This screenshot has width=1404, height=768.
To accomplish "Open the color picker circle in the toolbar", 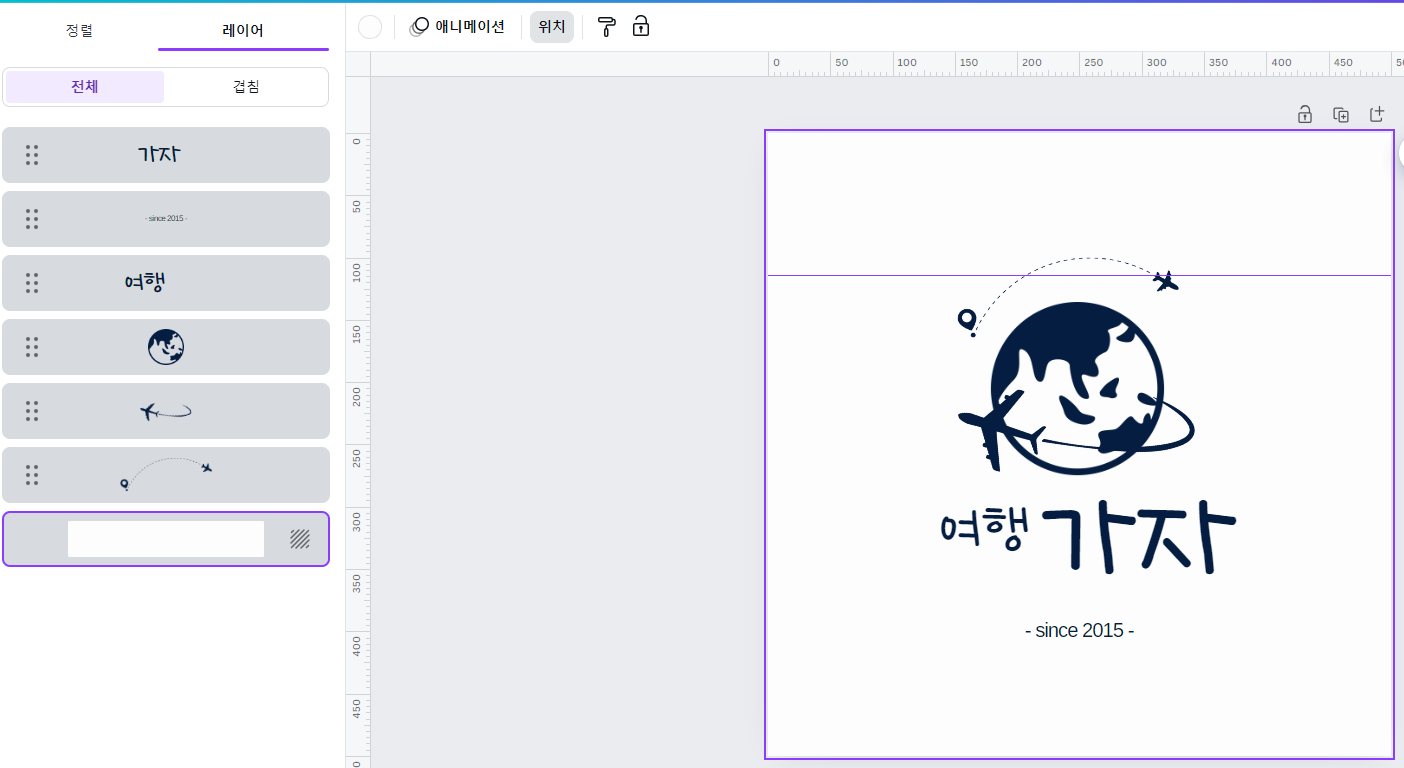I will [x=369, y=27].
